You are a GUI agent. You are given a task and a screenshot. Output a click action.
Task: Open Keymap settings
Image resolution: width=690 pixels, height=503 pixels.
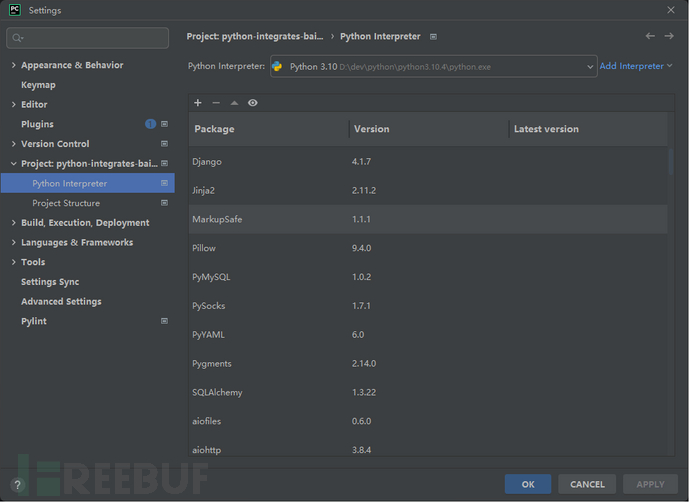click(38, 85)
